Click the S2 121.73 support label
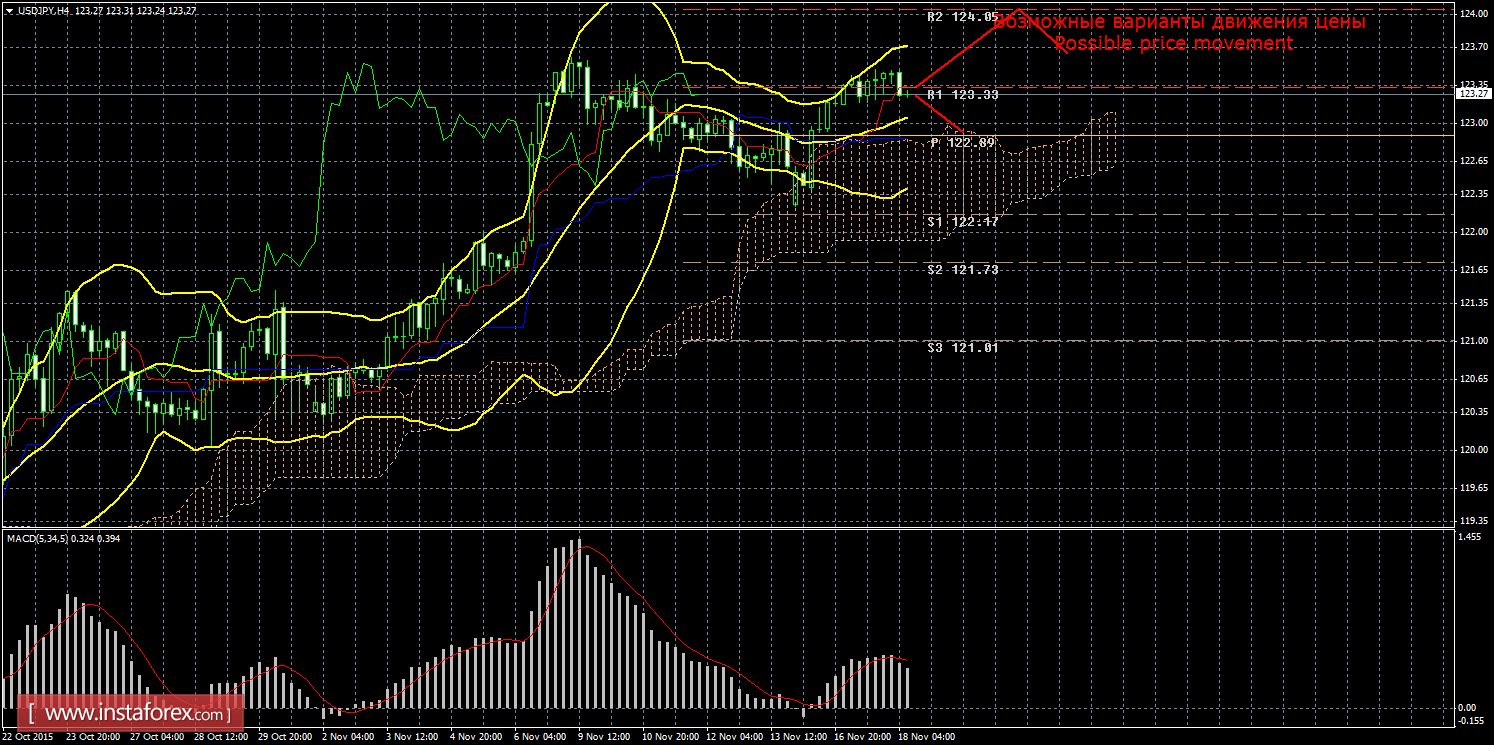The height and width of the screenshot is (745, 1494). (962, 270)
